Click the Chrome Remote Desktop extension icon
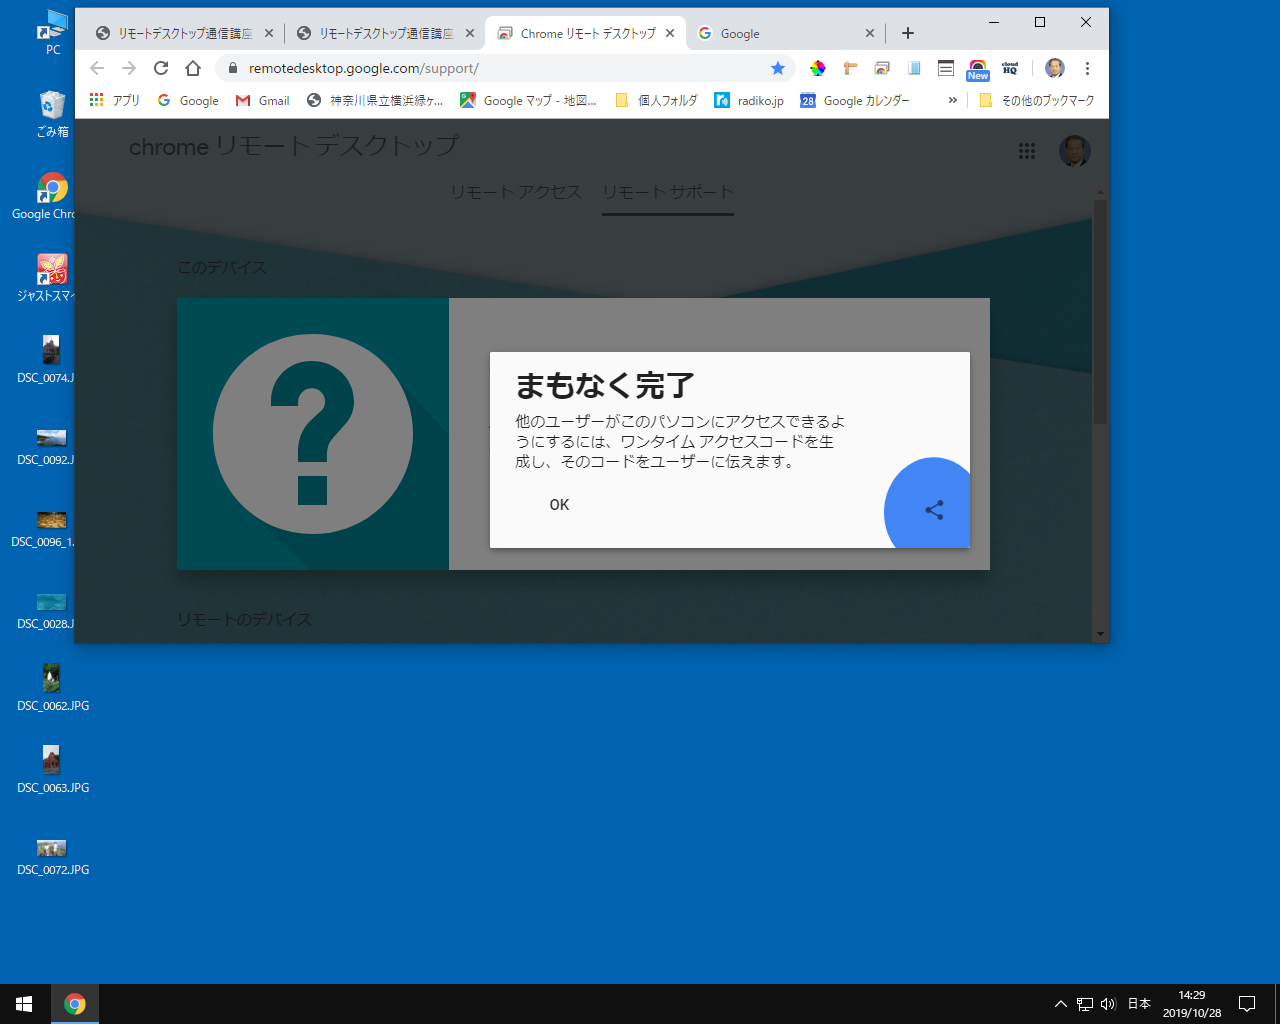 (x=882, y=68)
